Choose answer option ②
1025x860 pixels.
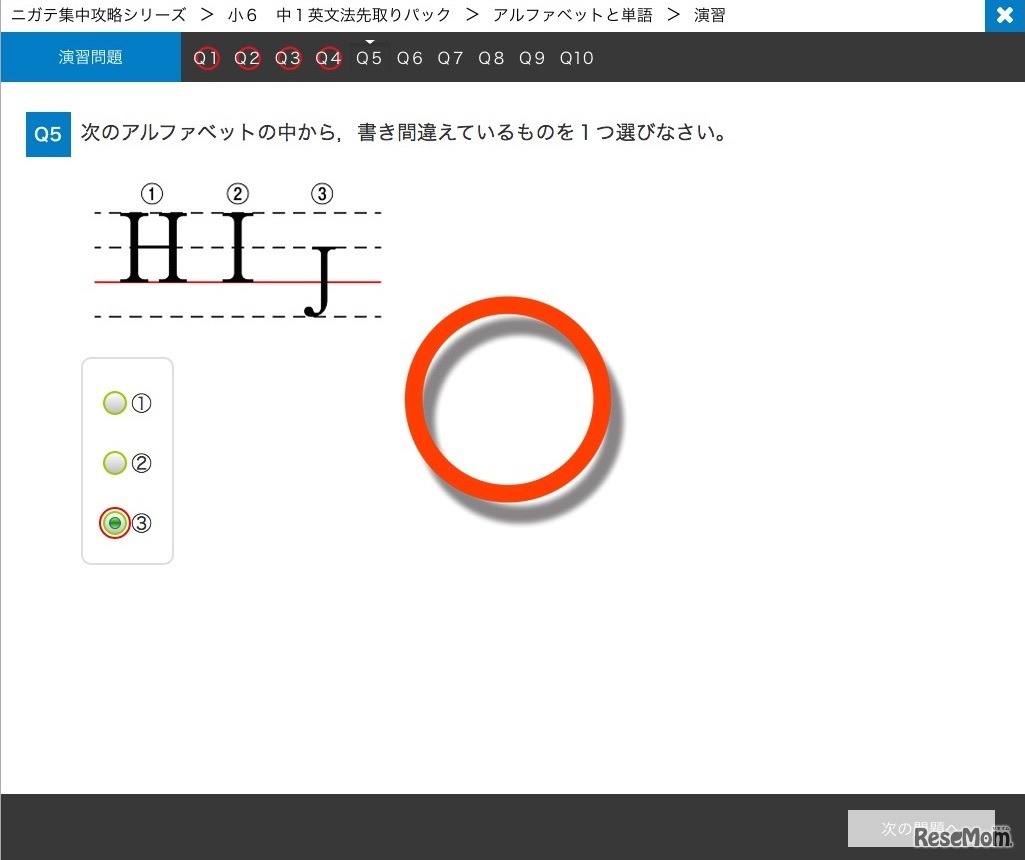point(114,463)
